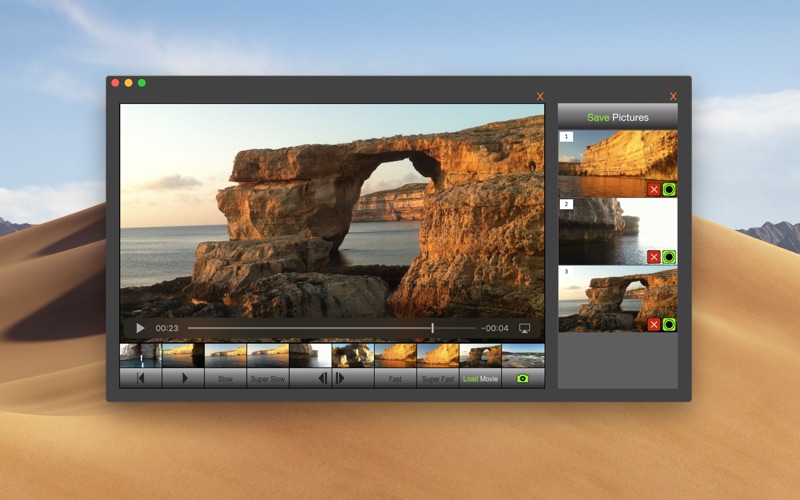This screenshot has width=800, height=500.
Task: Click the green circle icon on picture 3
Action: pyautogui.click(x=669, y=324)
